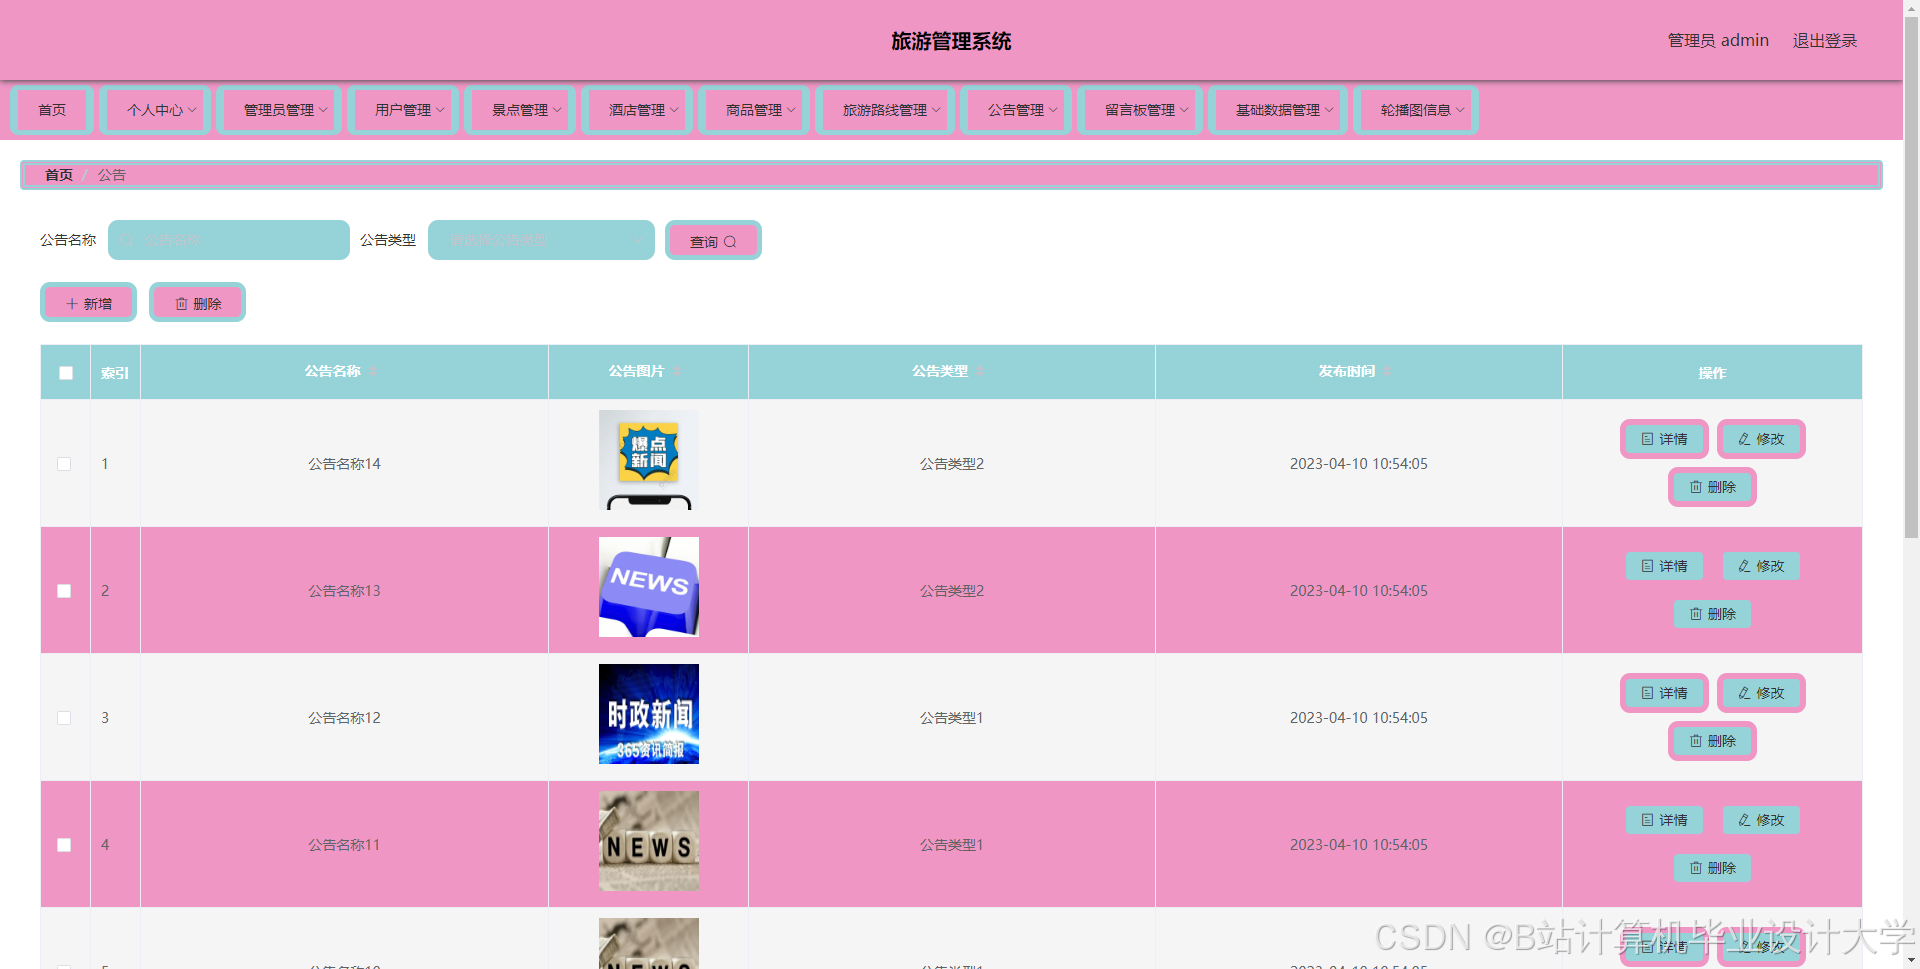1920x969 pixels.
Task: Open the NEWS blocks thumbnail of 公告名称11
Action: pyautogui.click(x=649, y=841)
